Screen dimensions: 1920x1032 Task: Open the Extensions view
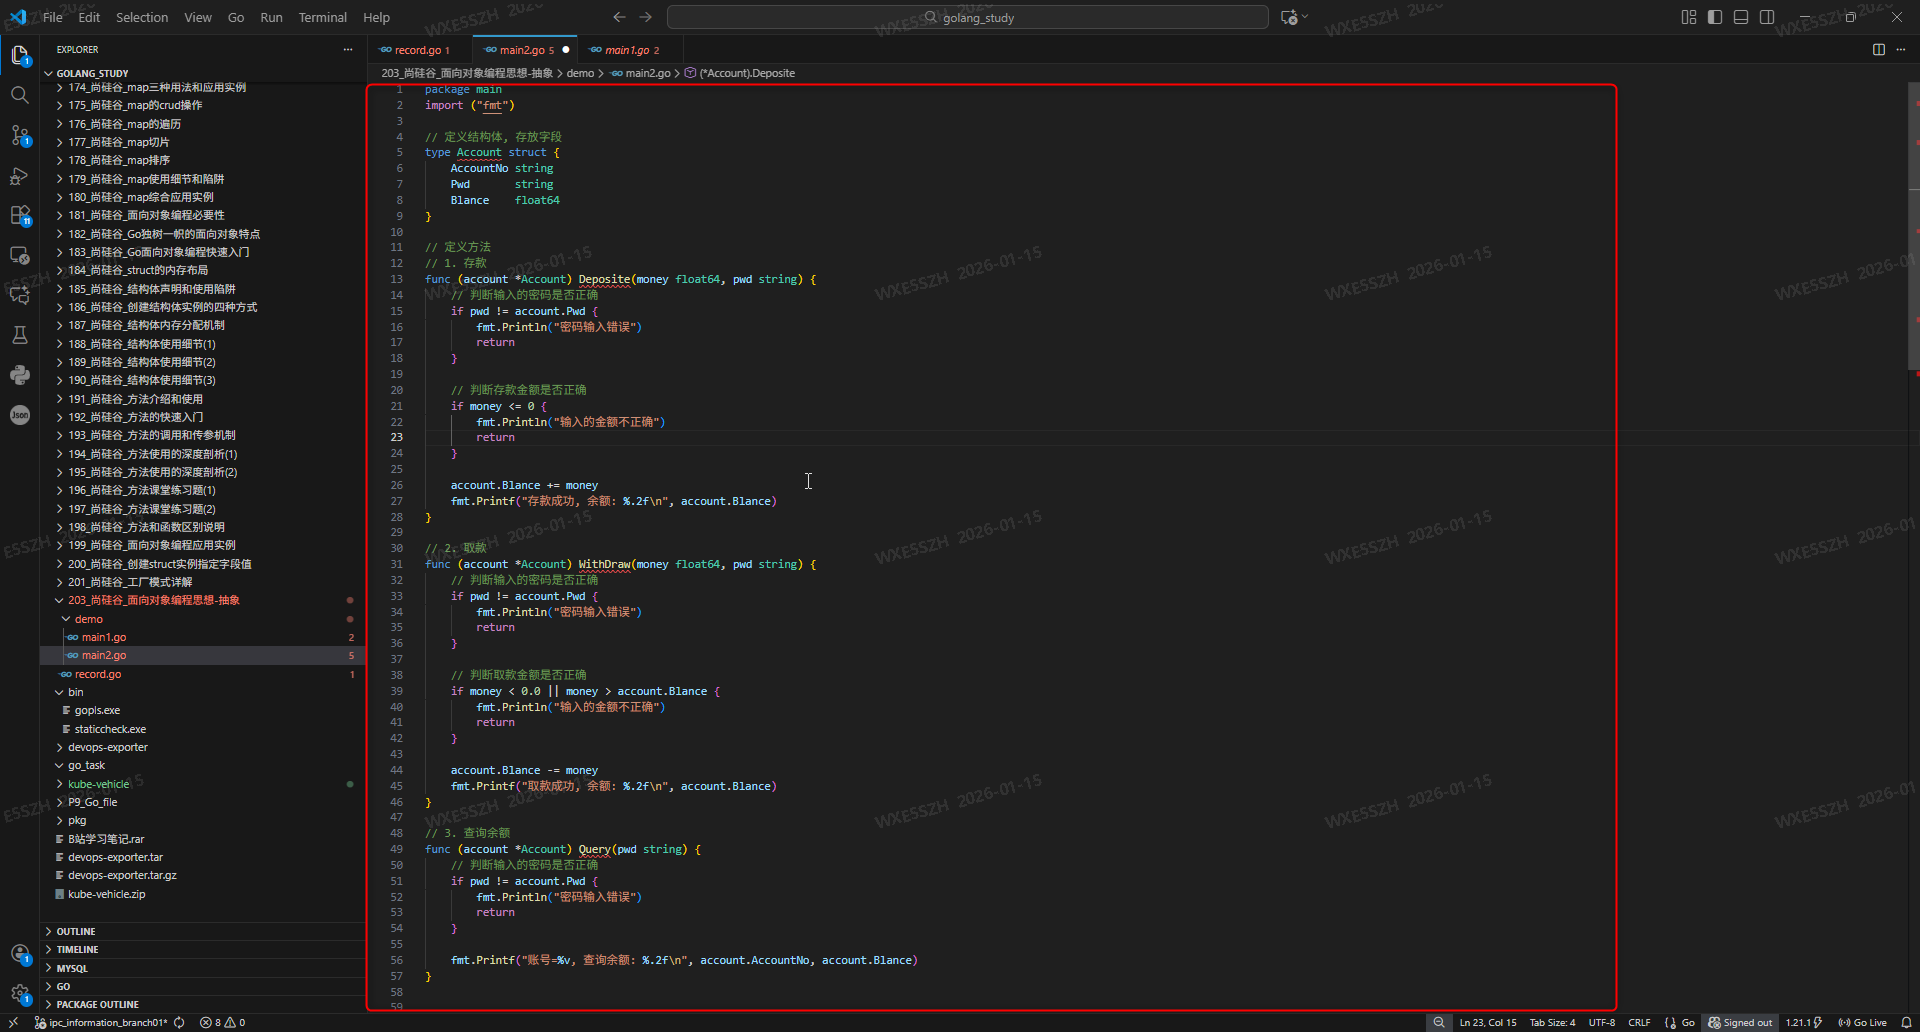point(20,215)
